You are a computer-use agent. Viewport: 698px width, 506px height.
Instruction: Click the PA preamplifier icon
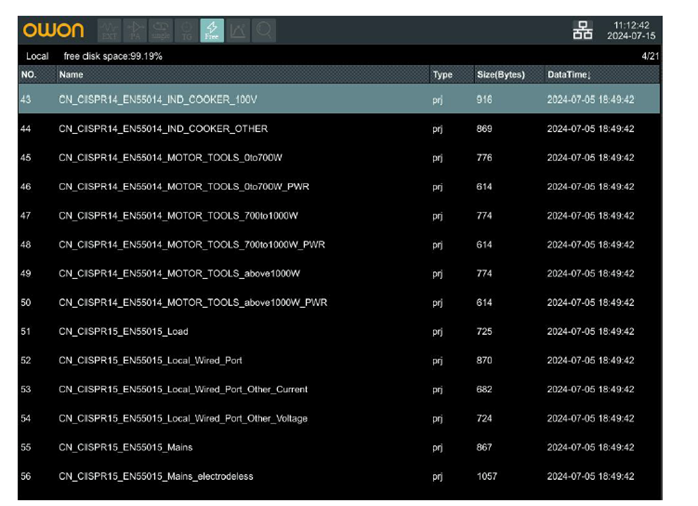tap(134, 31)
